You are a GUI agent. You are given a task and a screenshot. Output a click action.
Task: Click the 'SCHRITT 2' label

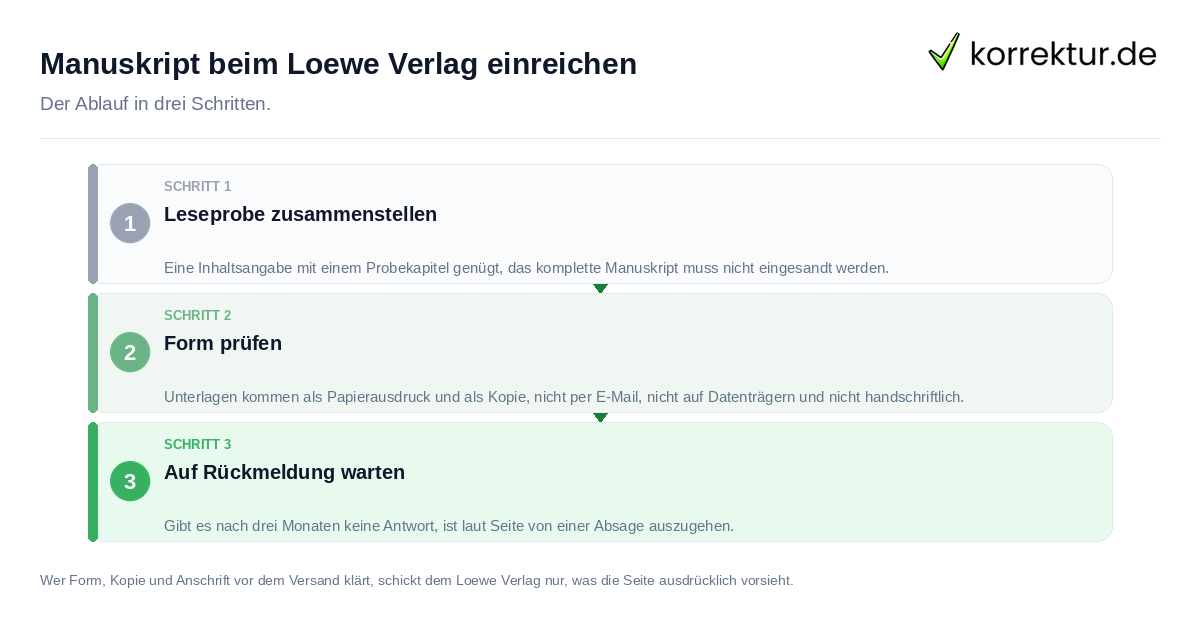coord(197,316)
